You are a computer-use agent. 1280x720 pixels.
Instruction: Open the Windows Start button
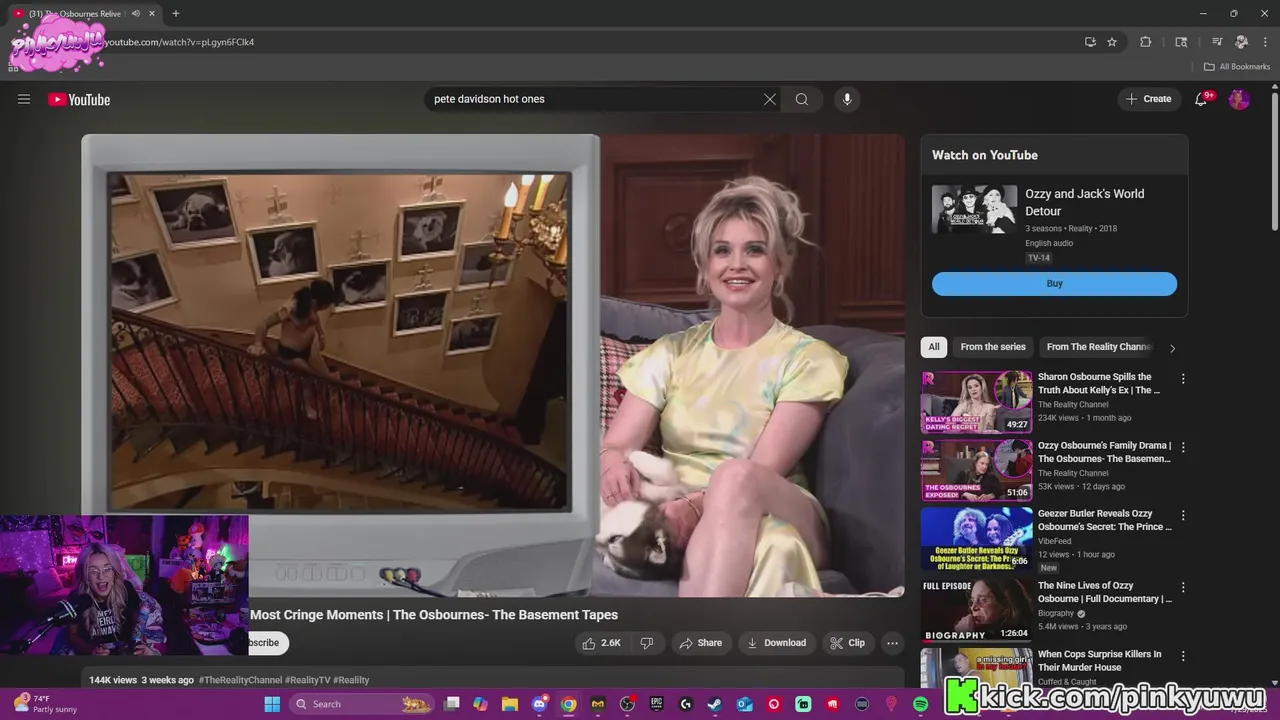272,704
